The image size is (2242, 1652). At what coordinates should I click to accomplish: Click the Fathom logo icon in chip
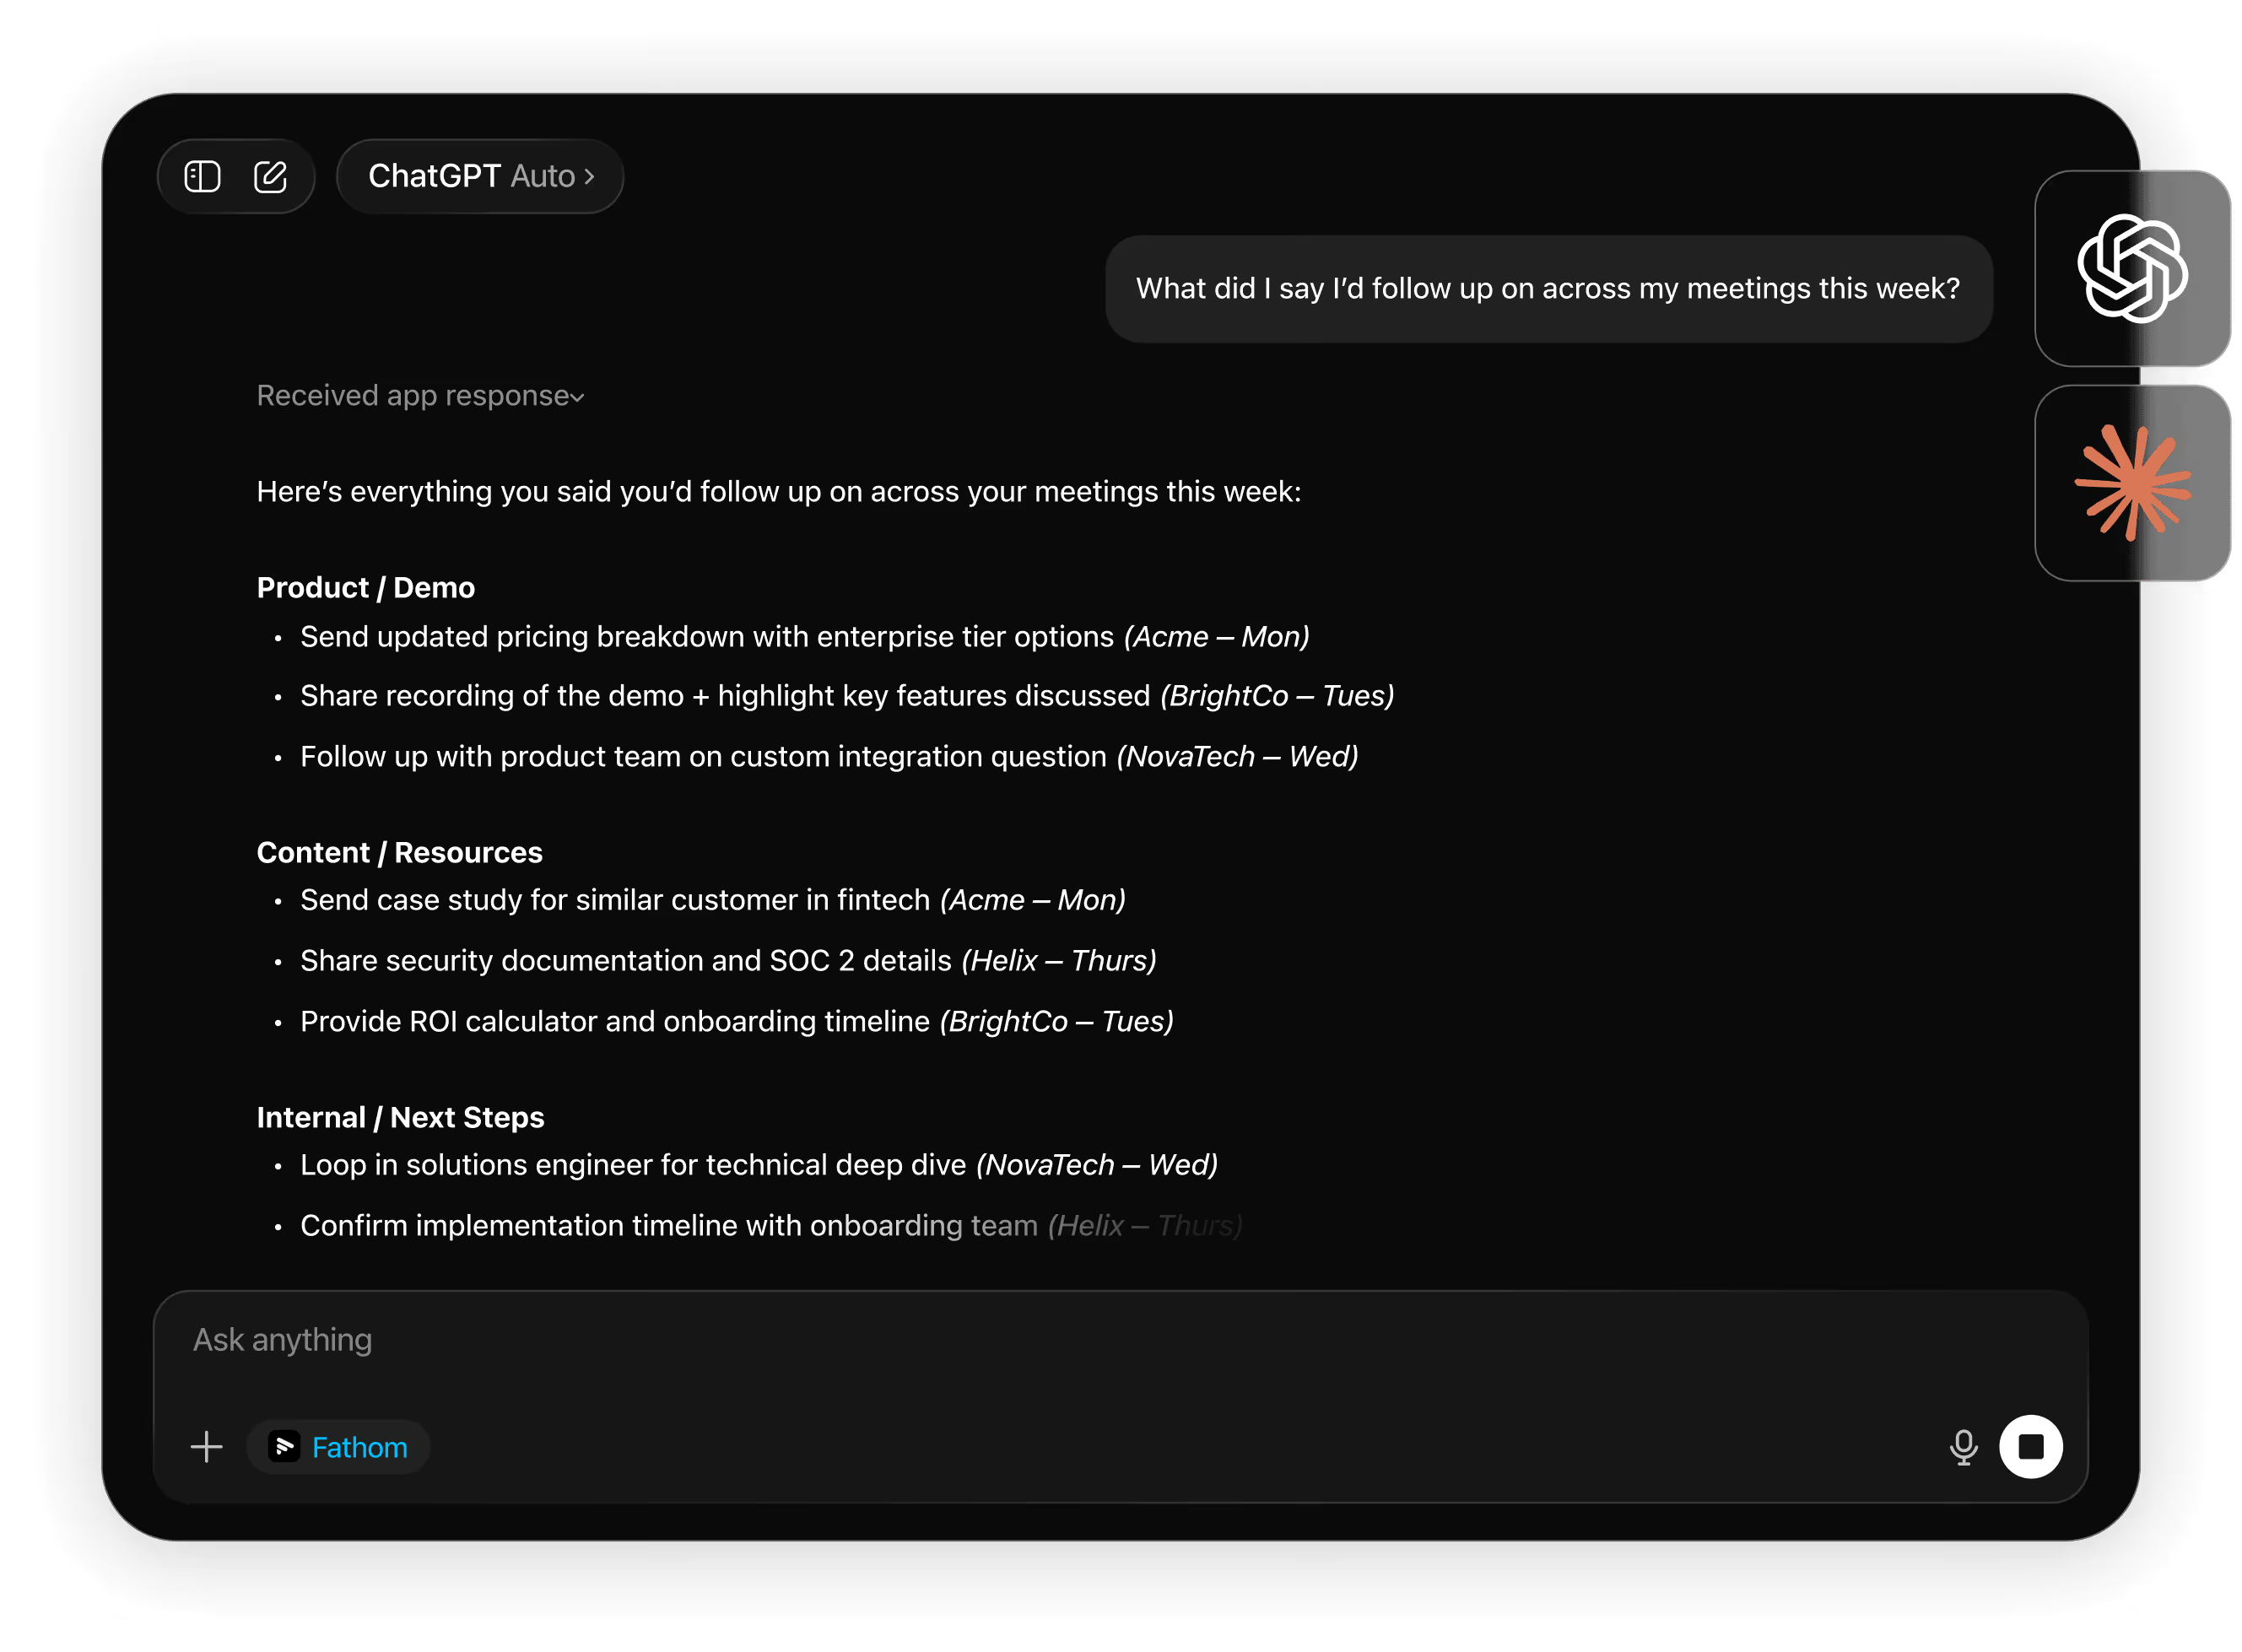pos(284,1447)
